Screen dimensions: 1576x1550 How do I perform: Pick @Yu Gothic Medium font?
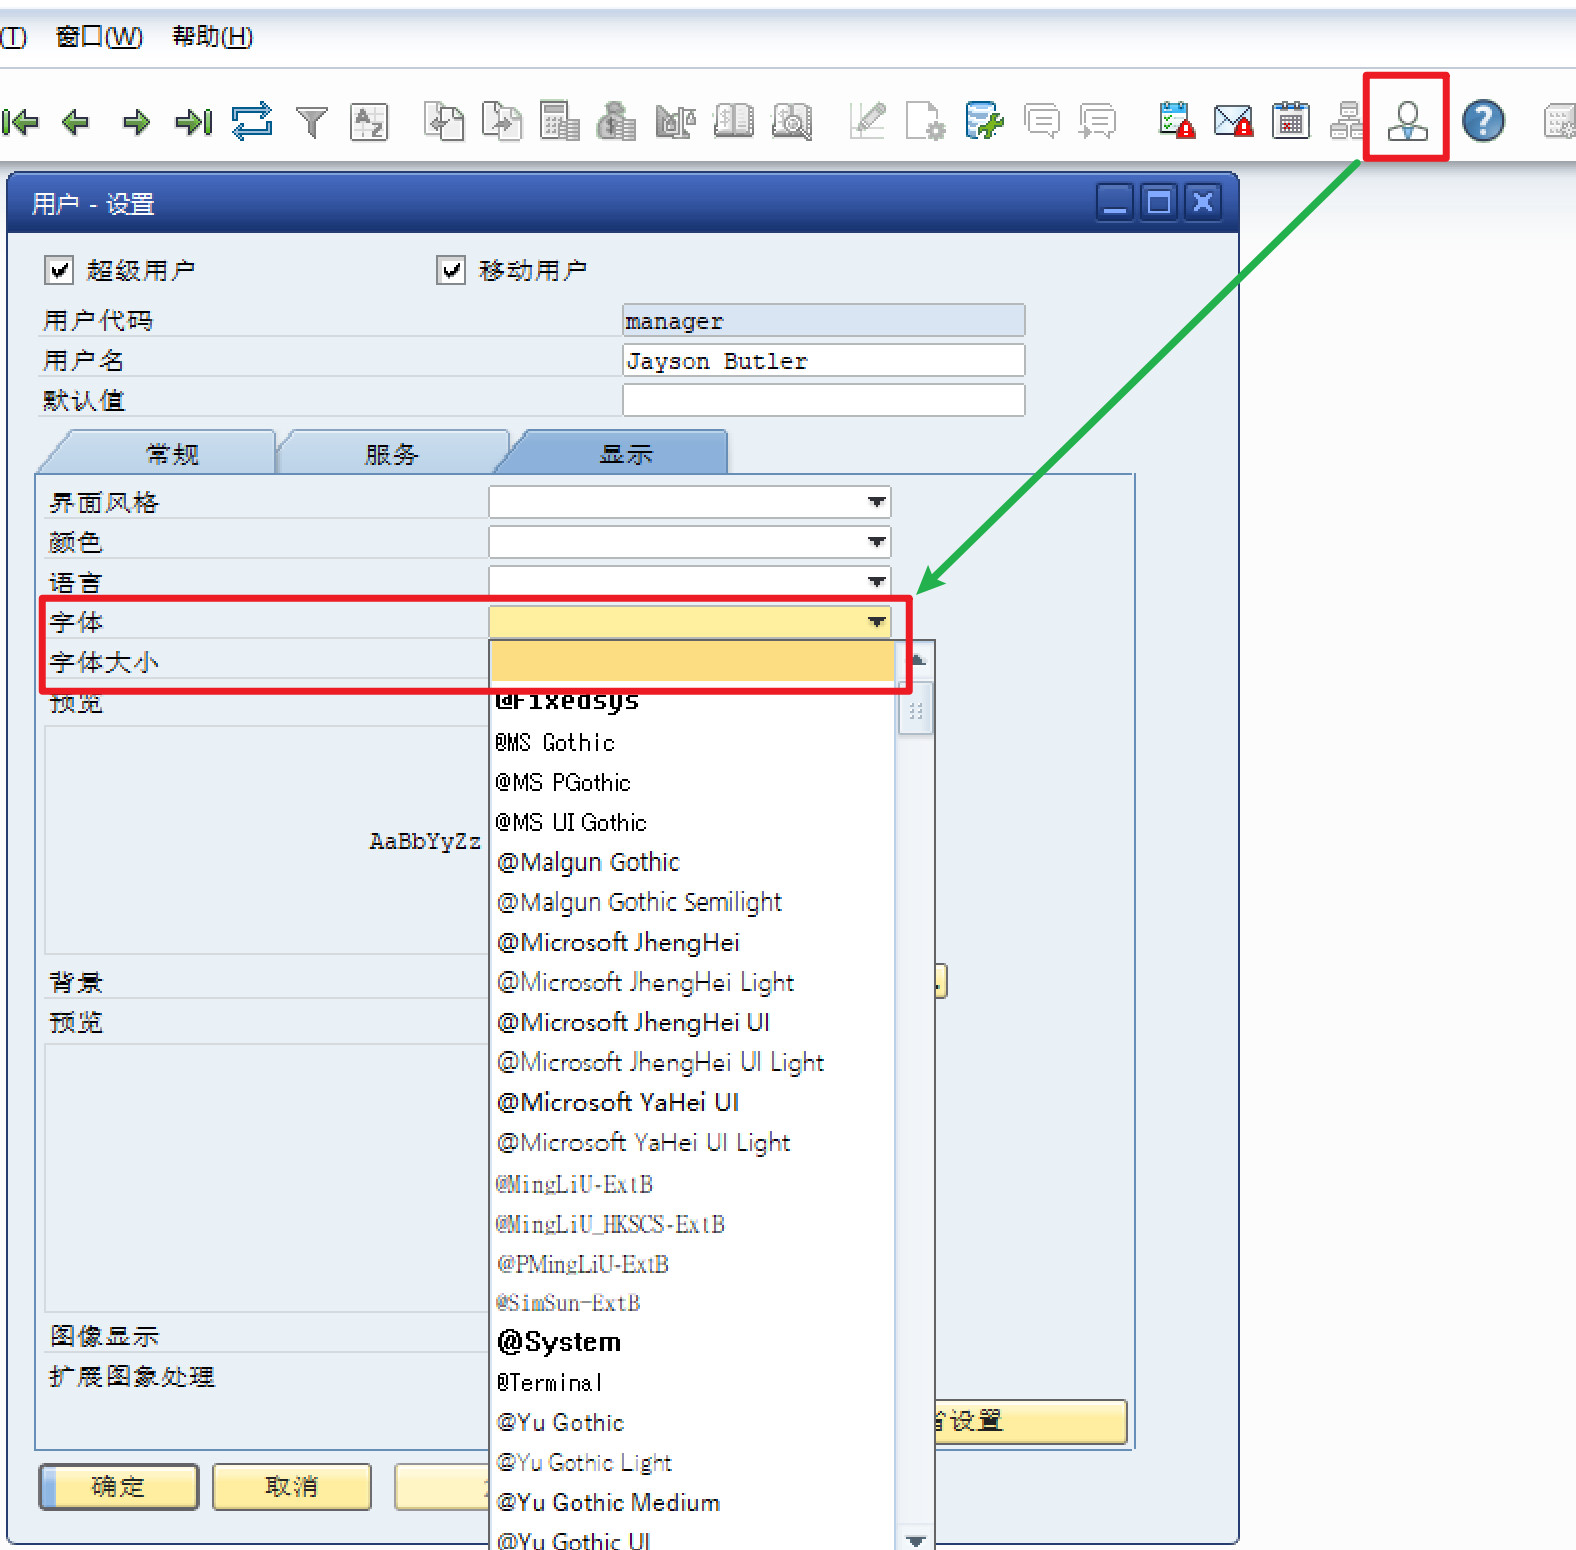click(x=691, y=1502)
